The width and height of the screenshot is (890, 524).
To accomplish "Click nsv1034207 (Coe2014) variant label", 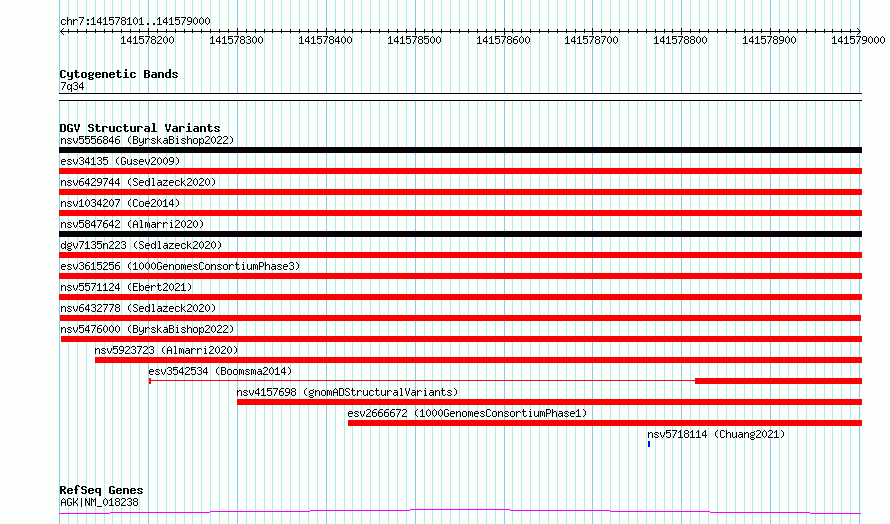I will pos(120,203).
